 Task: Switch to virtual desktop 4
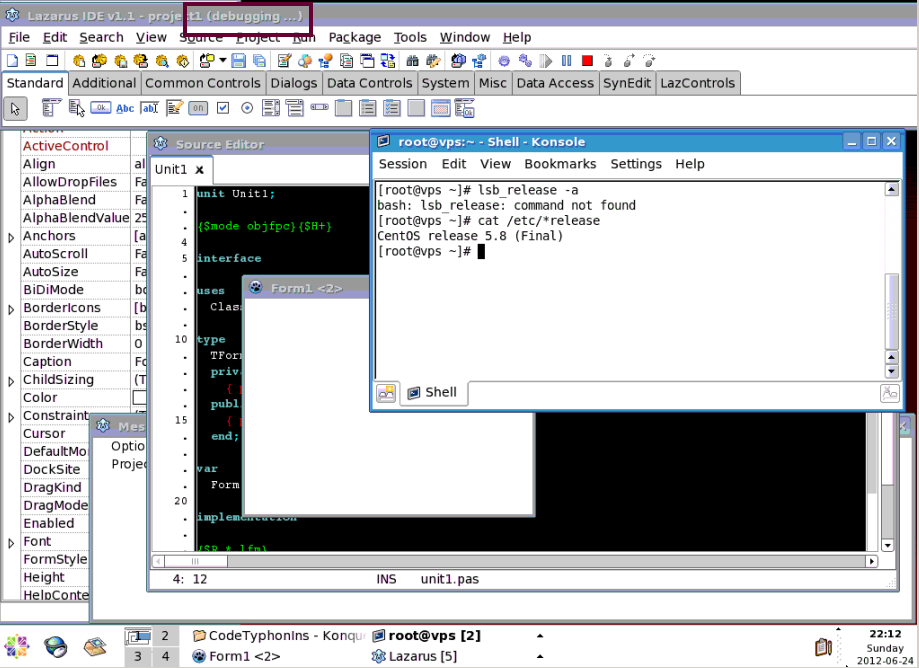(165, 656)
